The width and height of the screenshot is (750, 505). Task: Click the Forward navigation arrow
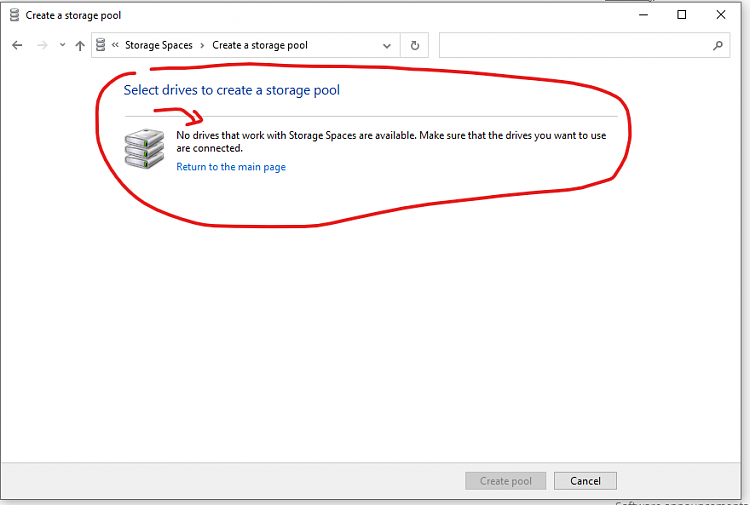42,46
